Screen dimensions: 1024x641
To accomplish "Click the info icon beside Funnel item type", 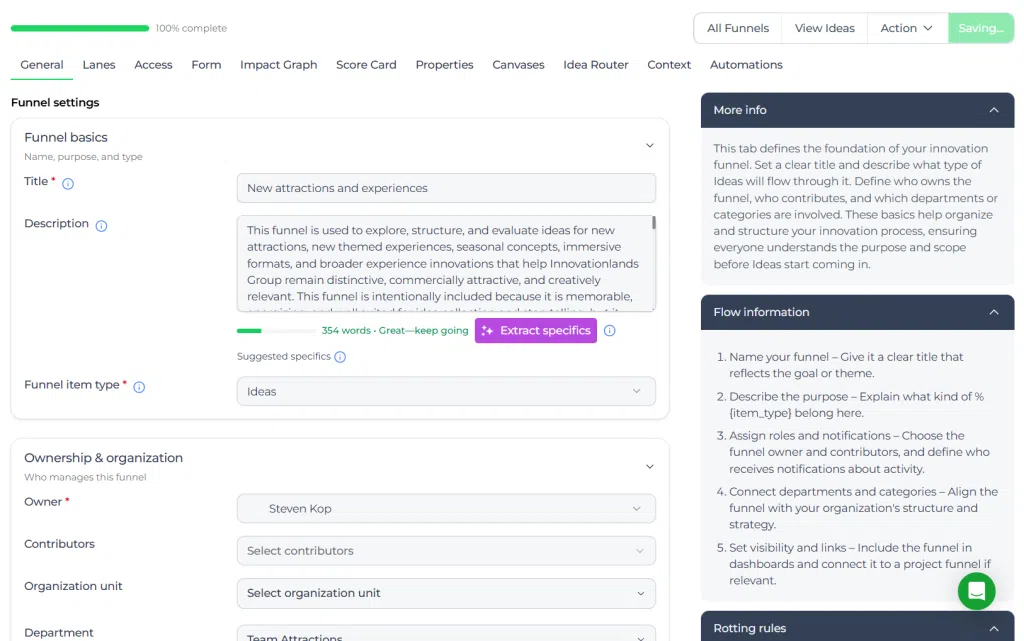I will (x=139, y=387).
